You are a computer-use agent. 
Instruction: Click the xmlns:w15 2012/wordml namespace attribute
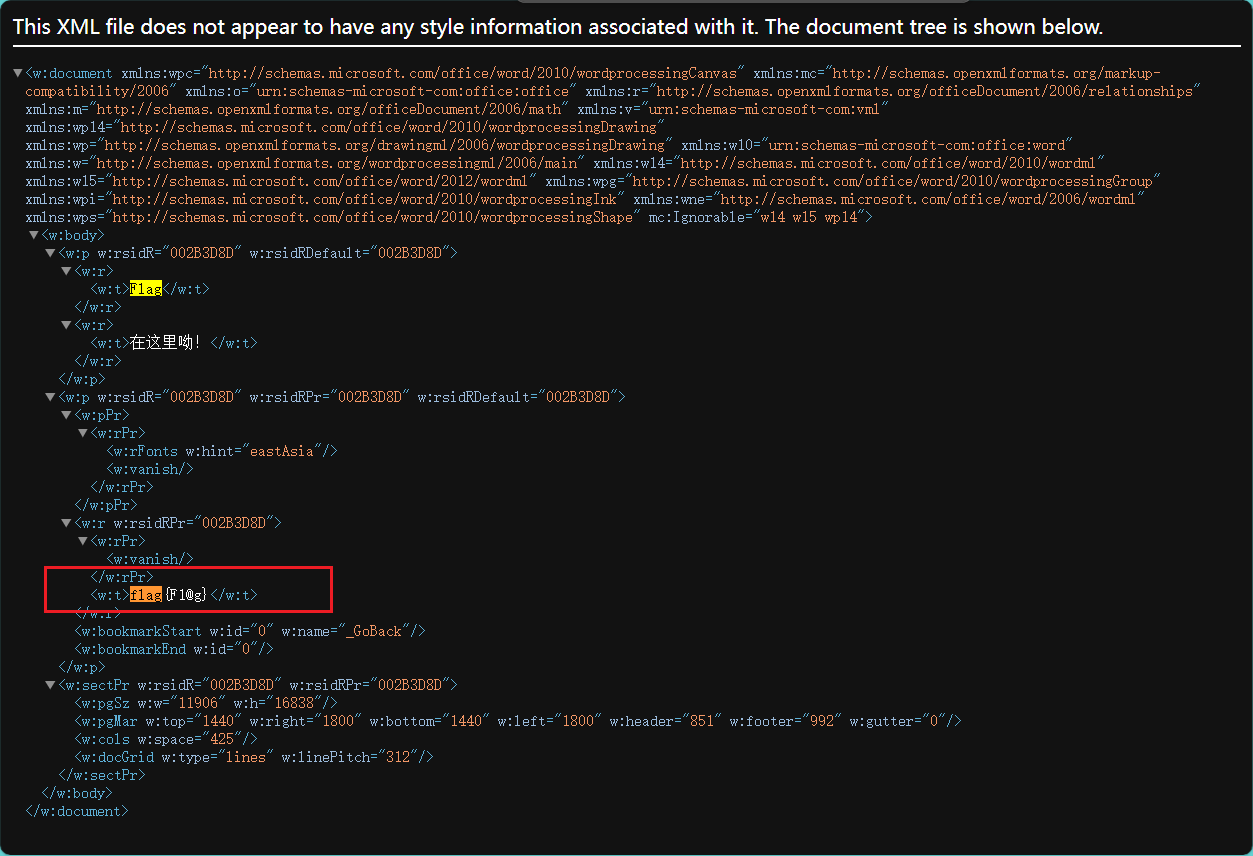[282, 181]
